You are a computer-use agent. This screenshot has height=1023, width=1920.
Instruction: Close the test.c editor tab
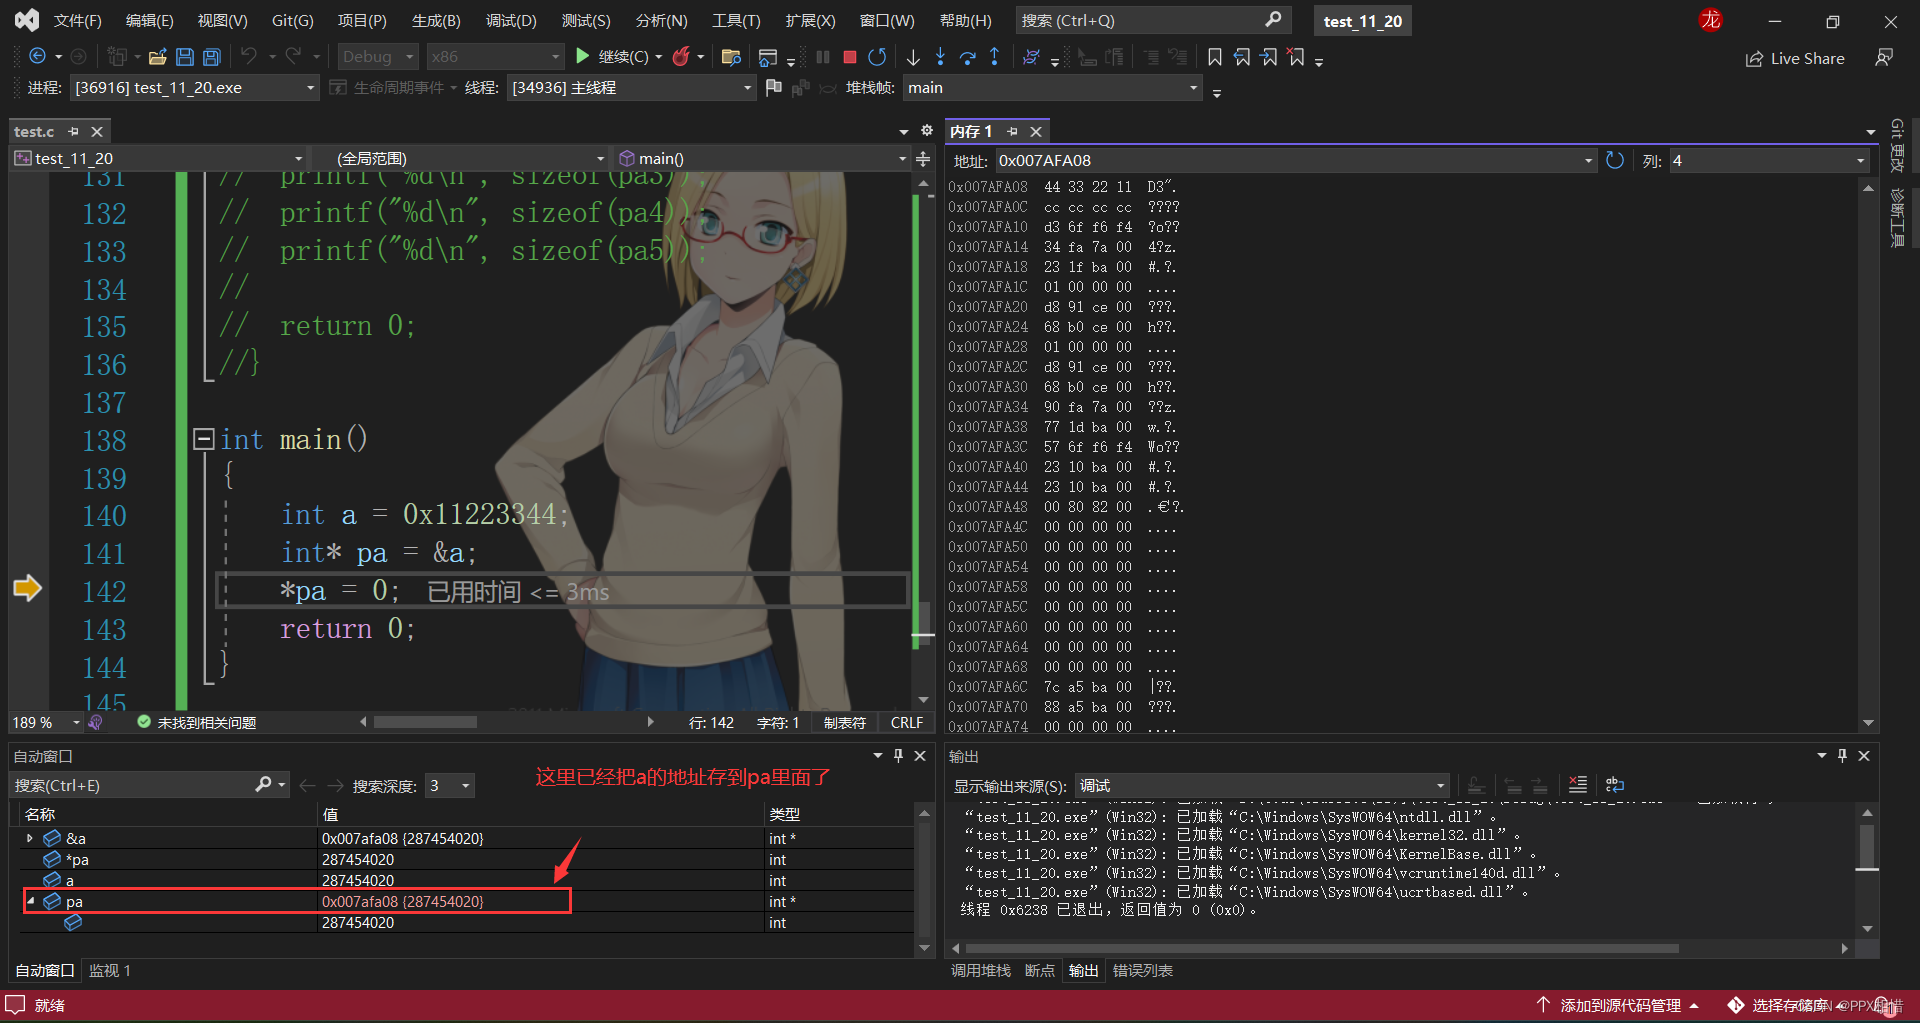point(97,132)
